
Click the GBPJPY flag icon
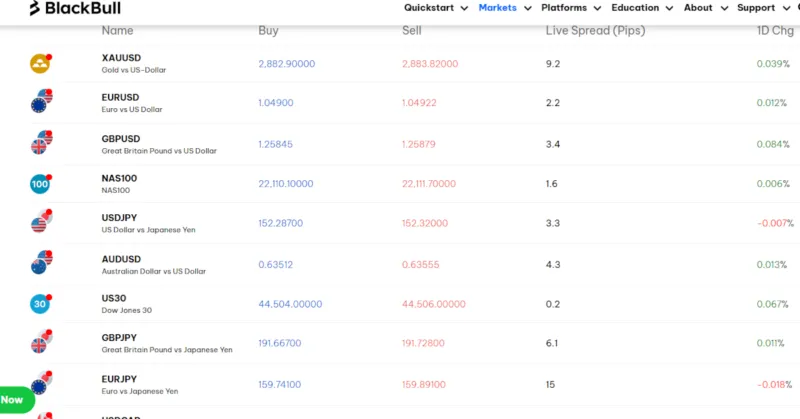41,344
